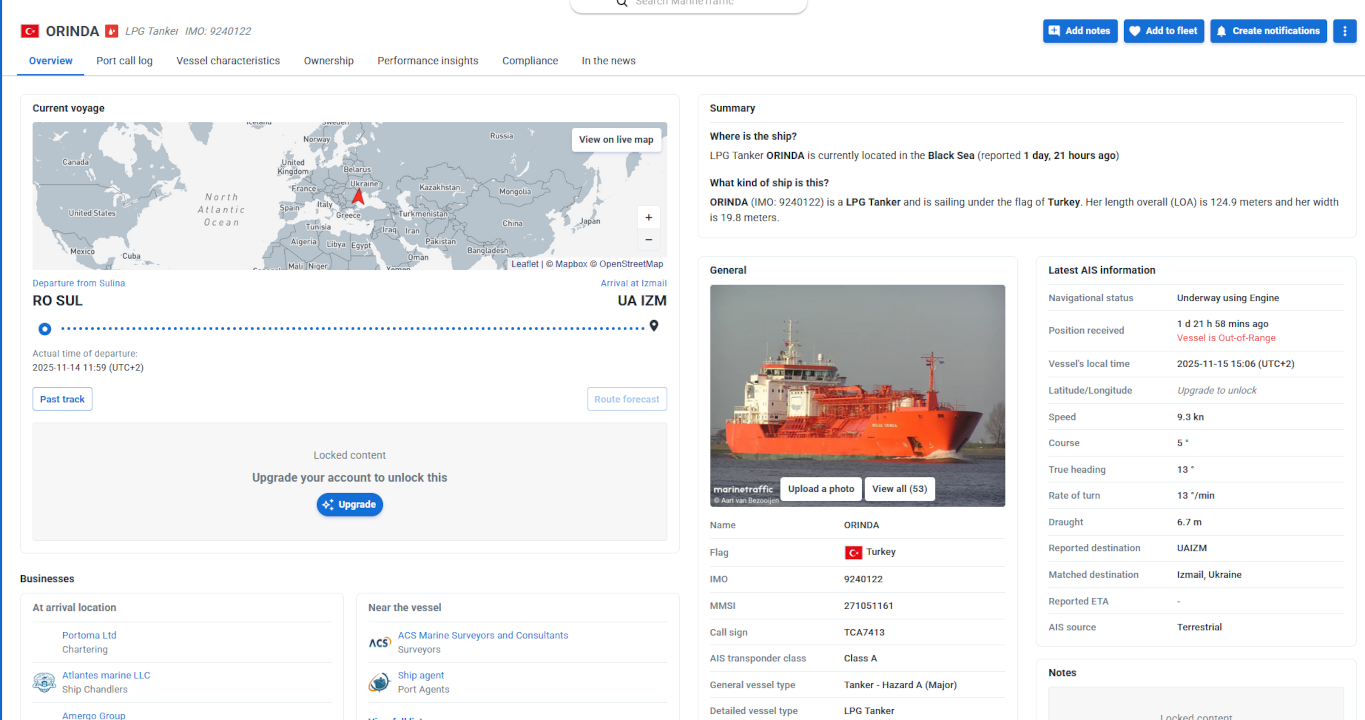Select the Performance insights tab

(x=428, y=61)
